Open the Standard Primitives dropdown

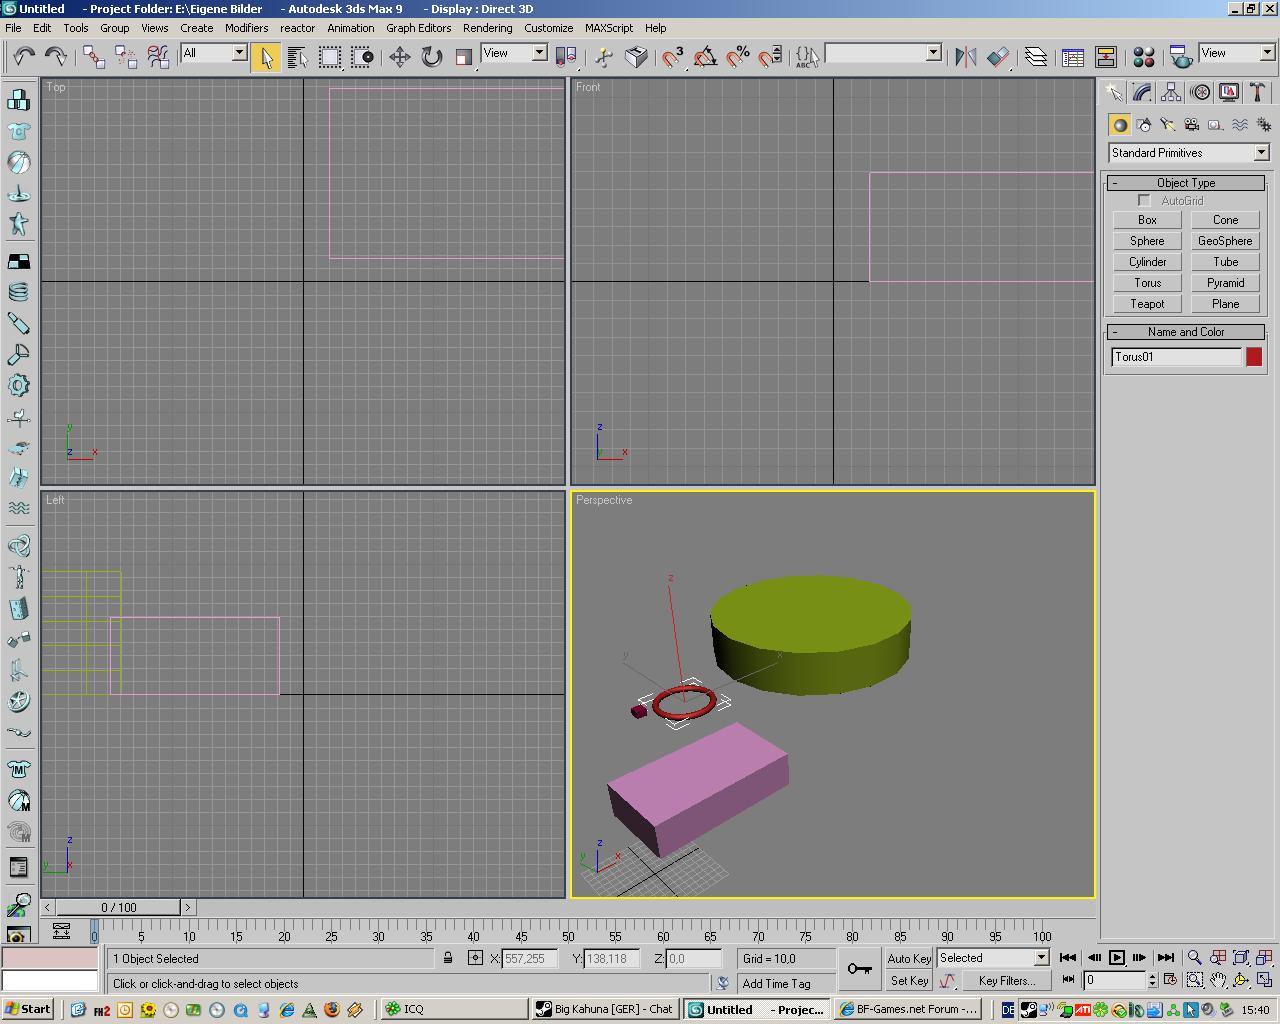coord(1260,153)
